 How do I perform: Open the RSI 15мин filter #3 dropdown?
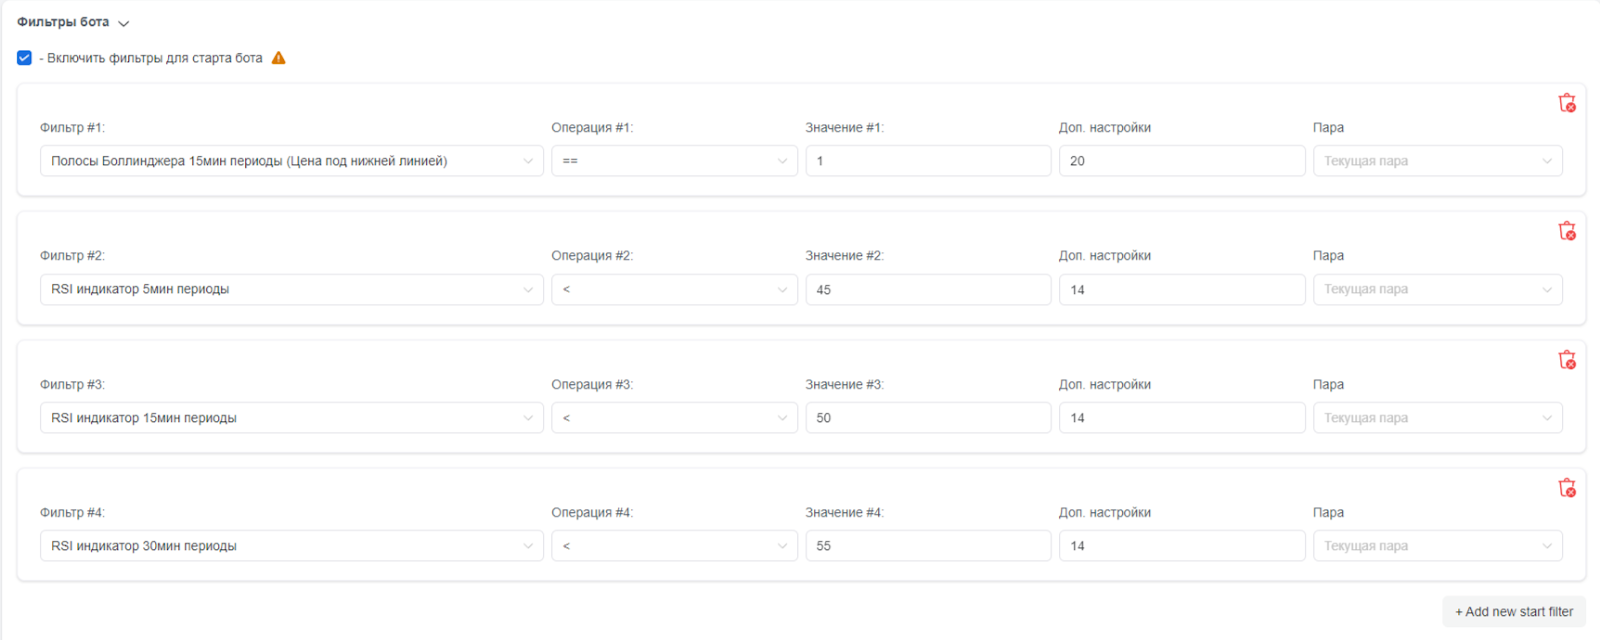[291, 418]
